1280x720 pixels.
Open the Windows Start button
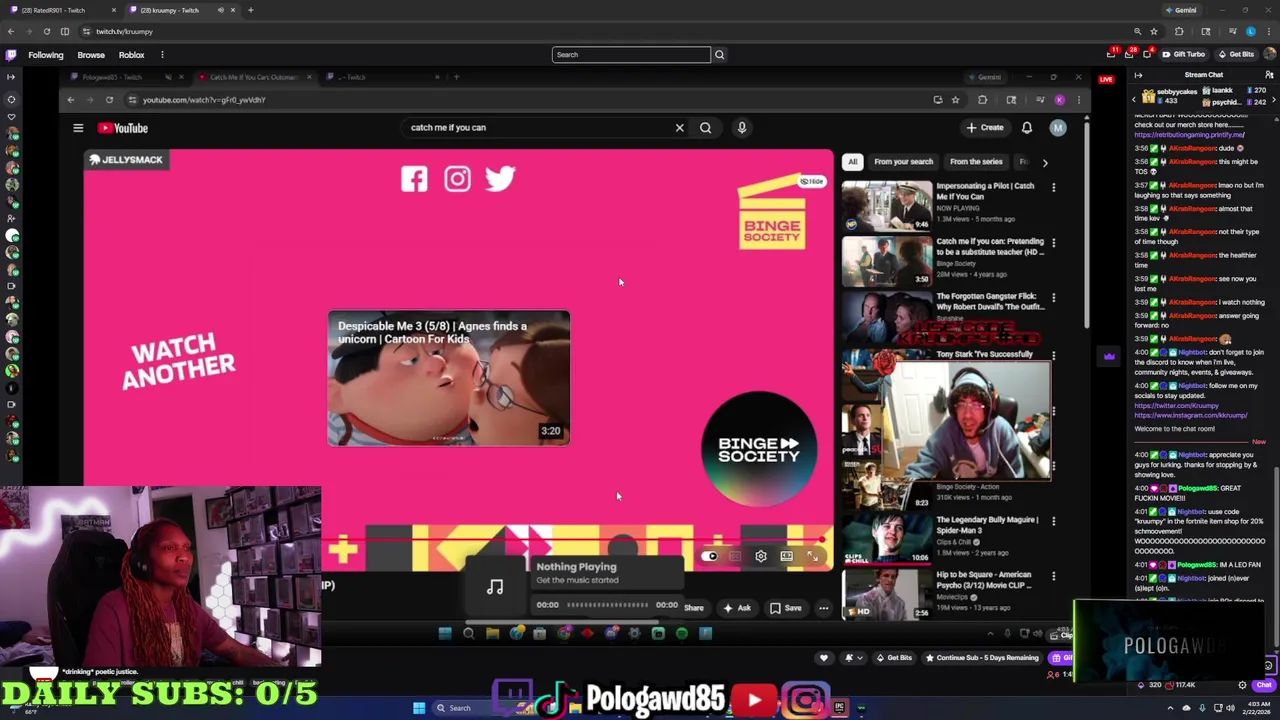[419, 708]
